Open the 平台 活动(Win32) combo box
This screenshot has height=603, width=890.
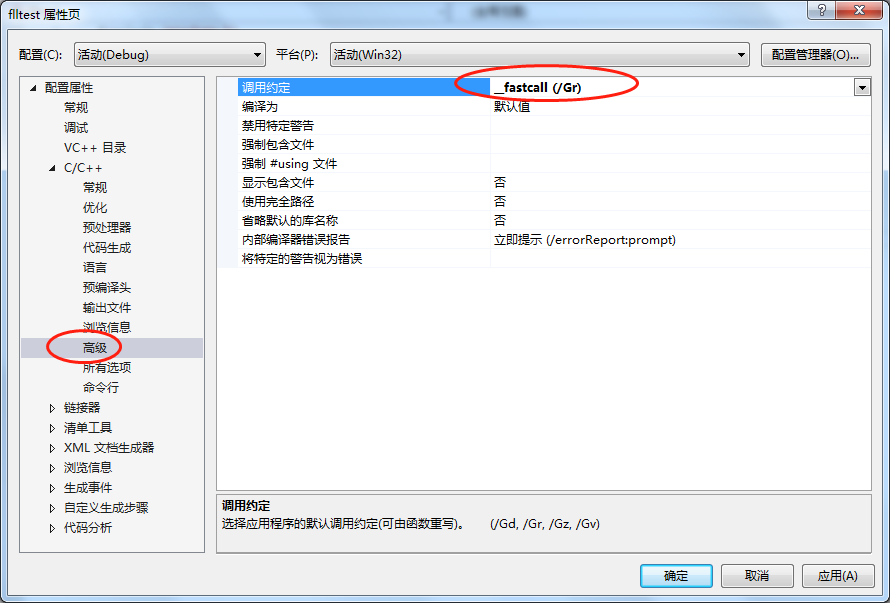(540, 55)
